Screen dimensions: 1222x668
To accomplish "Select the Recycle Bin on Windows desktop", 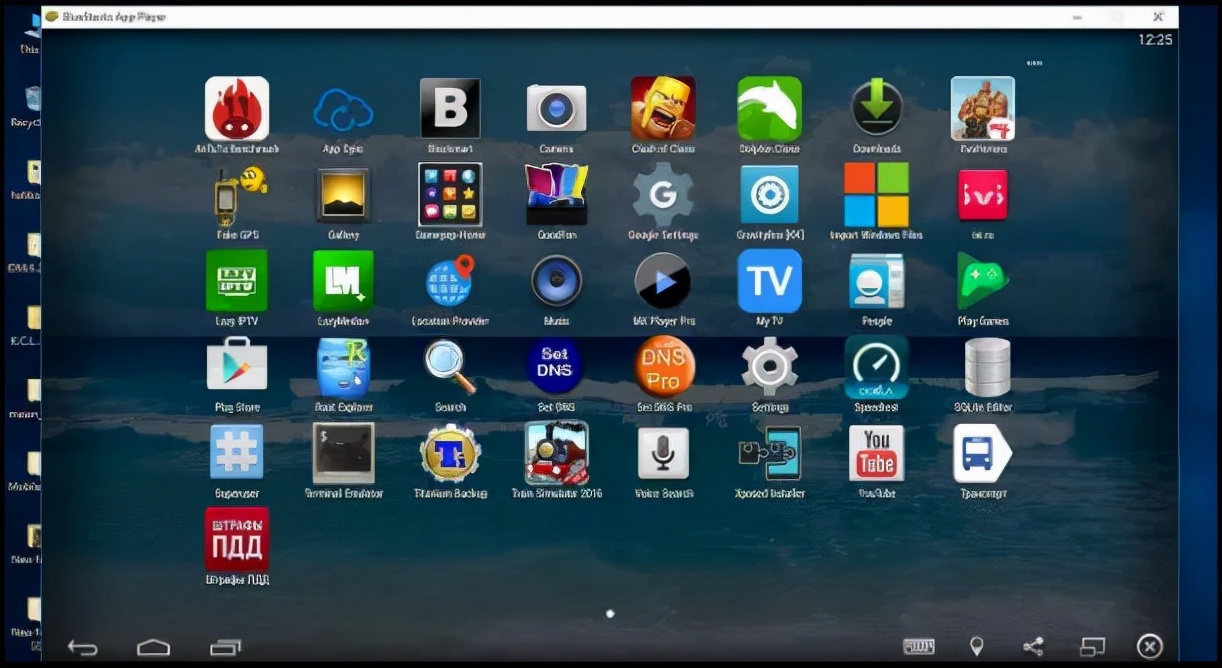I will coord(33,105).
